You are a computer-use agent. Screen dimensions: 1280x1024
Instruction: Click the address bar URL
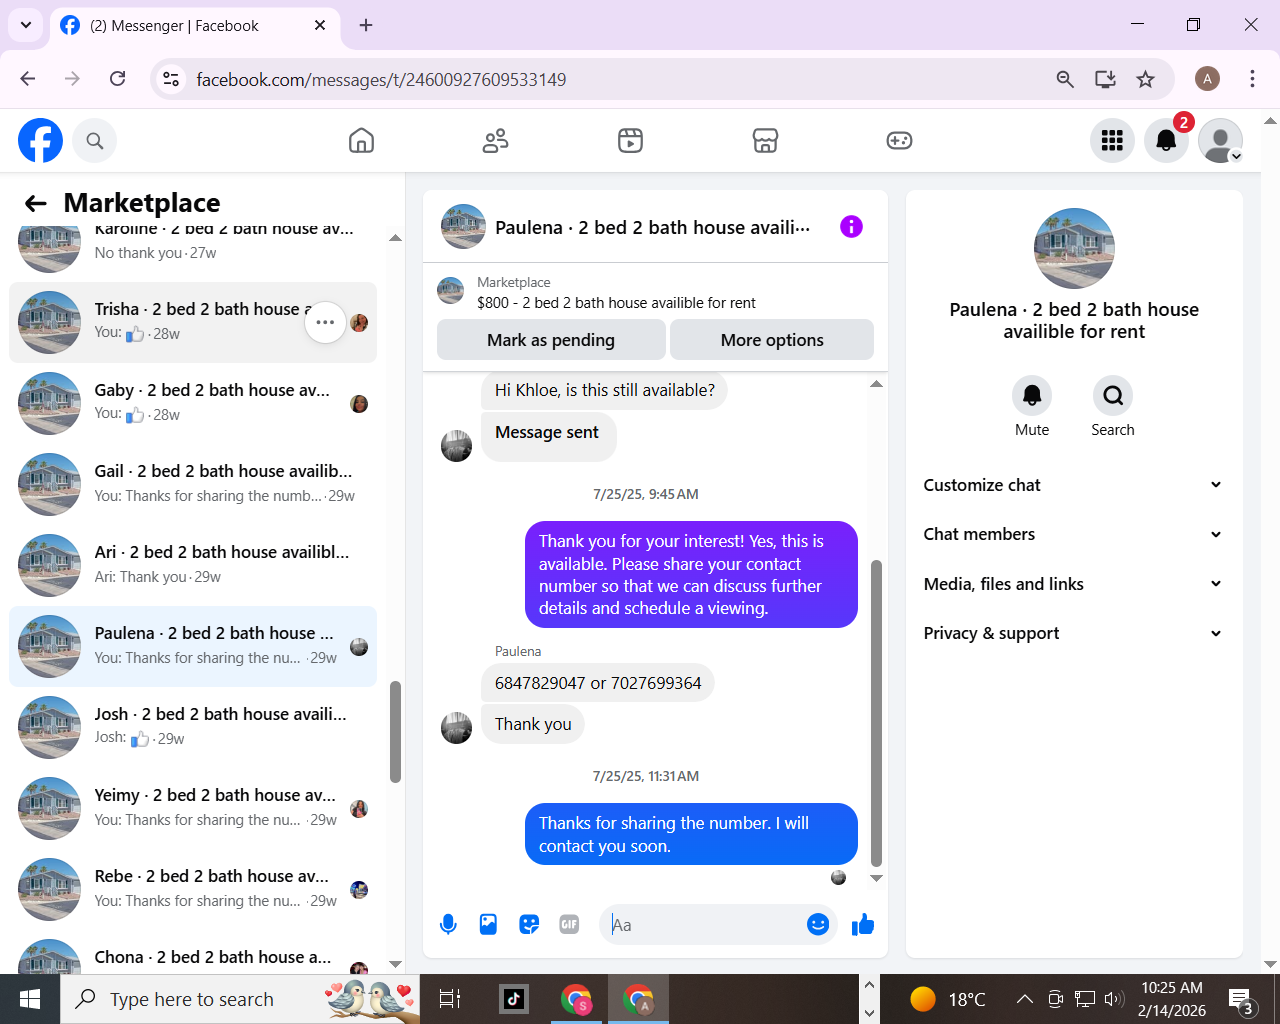pyautogui.click(x=381, y=79)
